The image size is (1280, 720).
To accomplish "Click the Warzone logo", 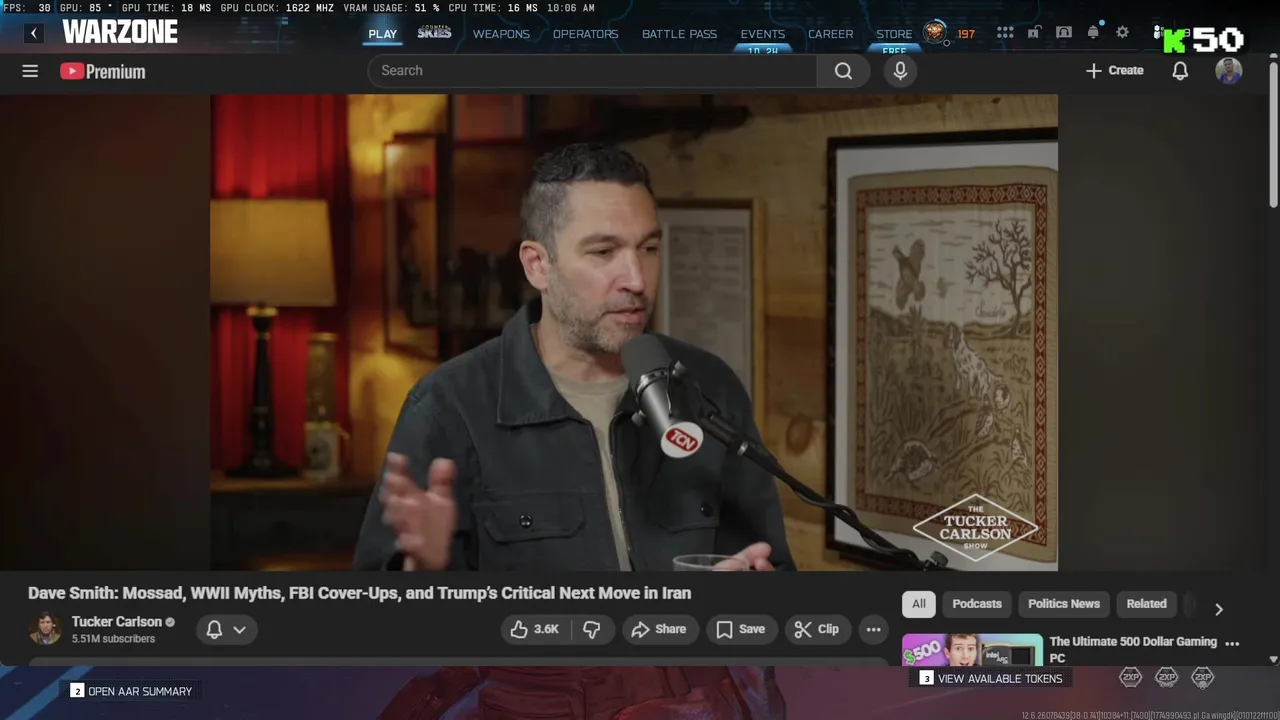I will pos(120,32).
